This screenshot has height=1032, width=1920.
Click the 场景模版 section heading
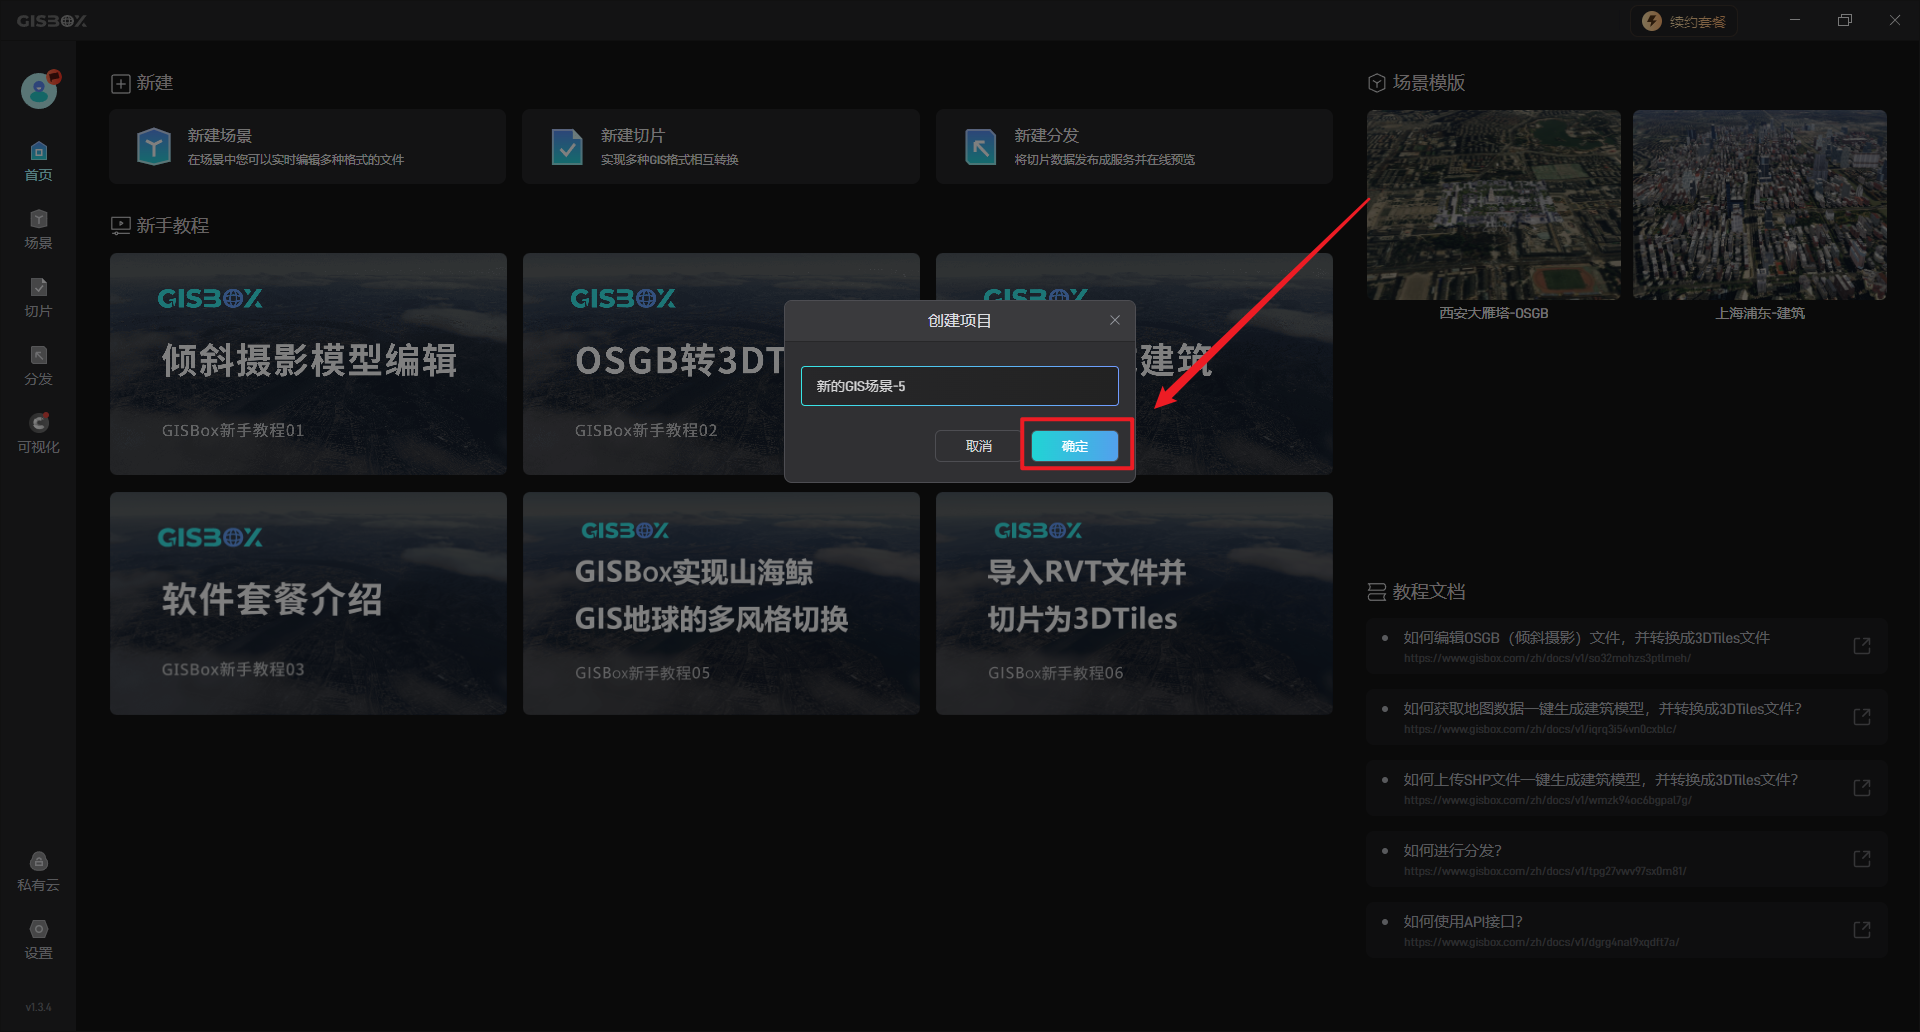tap(1417, 83)
